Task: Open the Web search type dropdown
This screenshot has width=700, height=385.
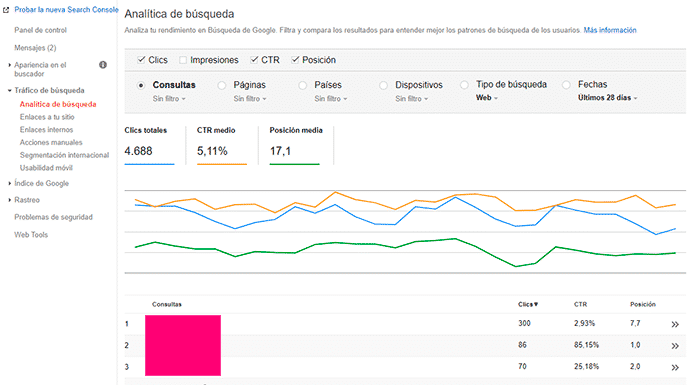Action: tap(487, 97)
